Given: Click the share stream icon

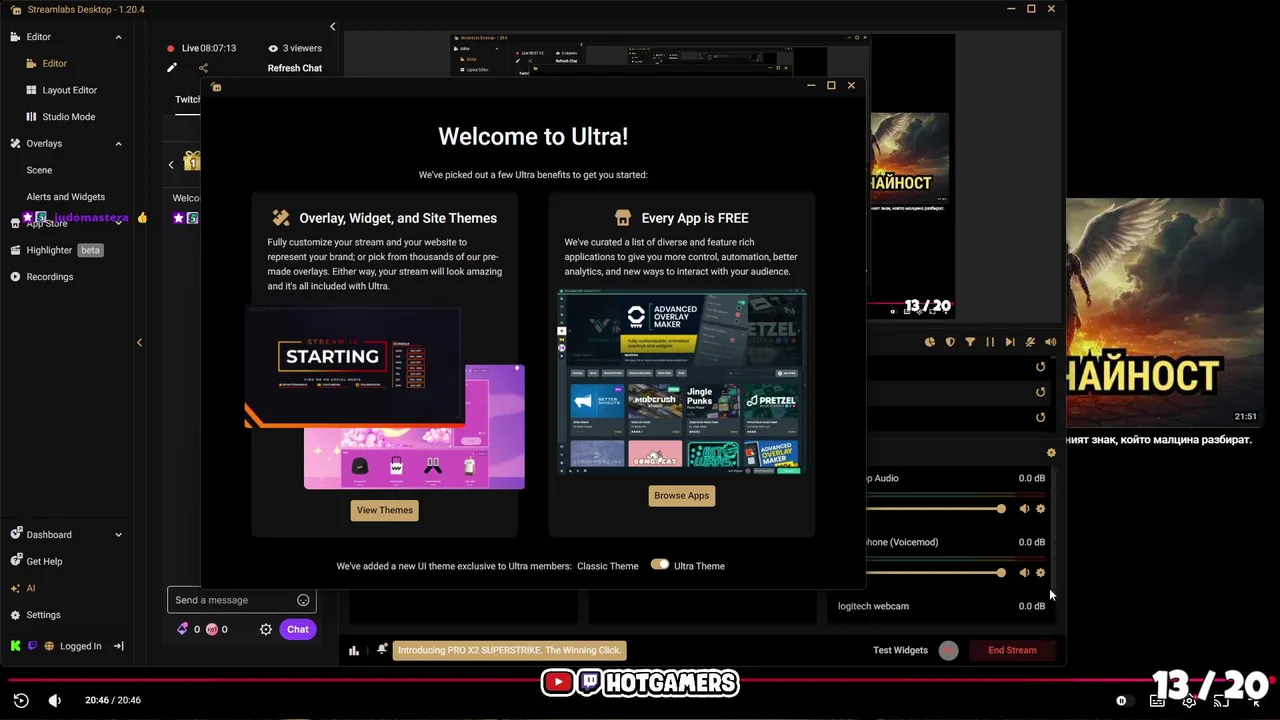Looking at the screenshot, I should click(203, 68).
